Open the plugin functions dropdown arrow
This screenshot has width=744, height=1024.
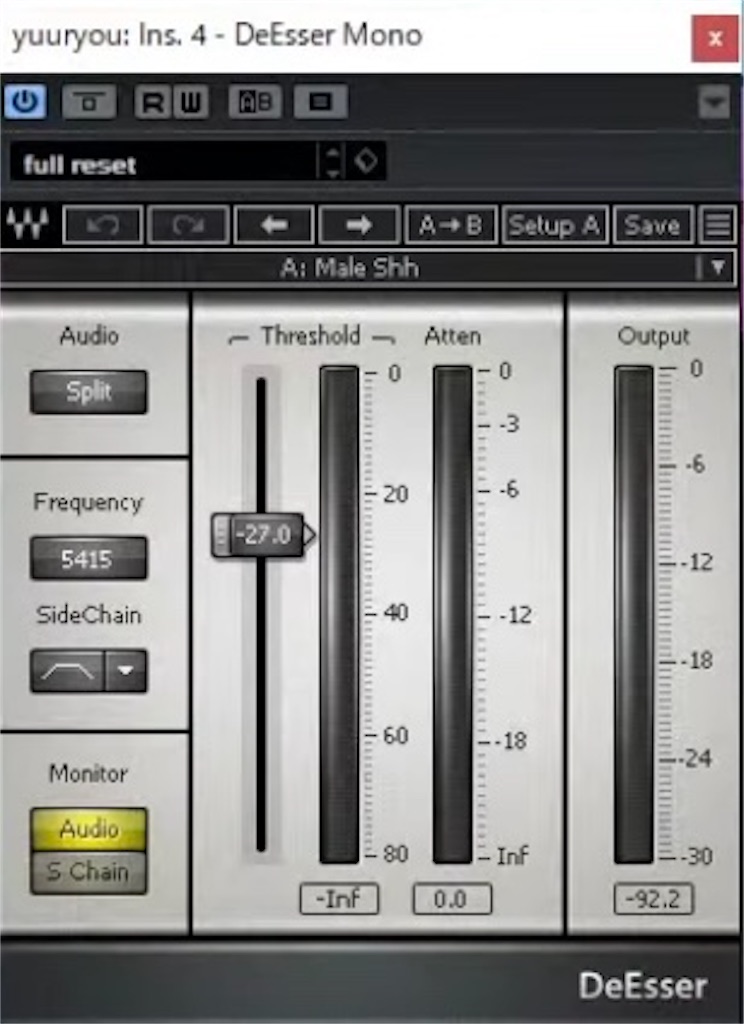point(714,103)
